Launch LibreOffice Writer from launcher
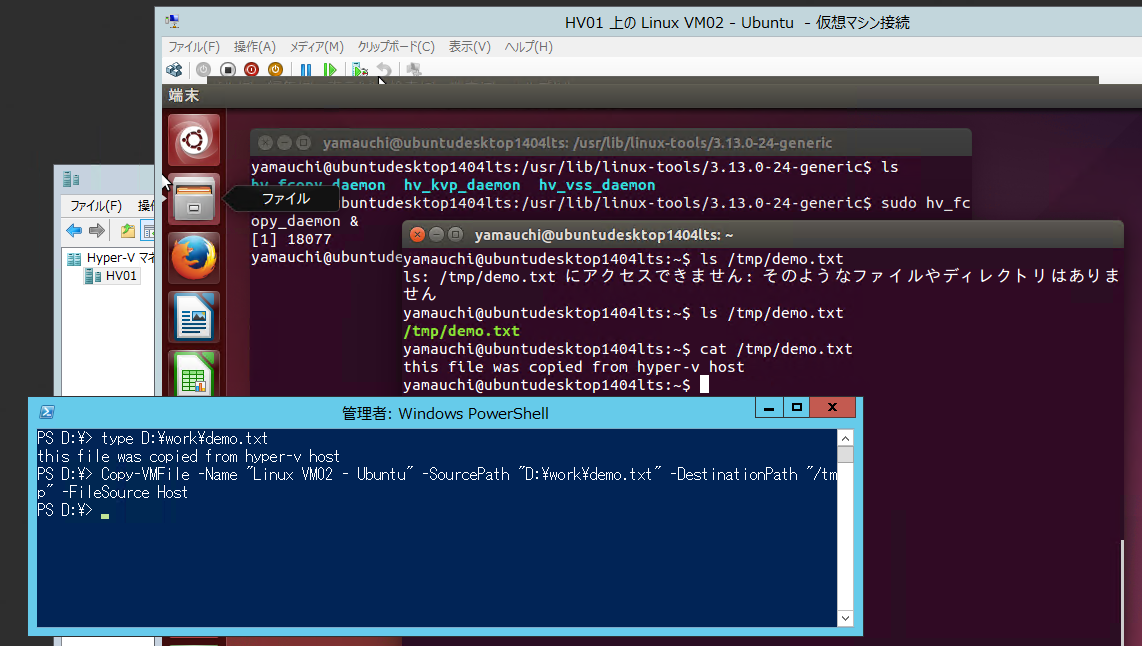Viewport: 1142px width, 646px height. [194, 317]
